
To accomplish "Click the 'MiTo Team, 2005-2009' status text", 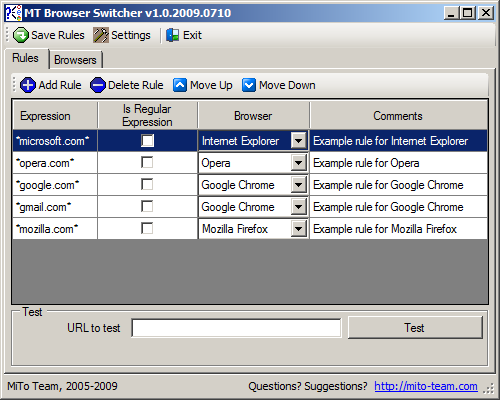I will pyautogui.click(x=62, y=386).
